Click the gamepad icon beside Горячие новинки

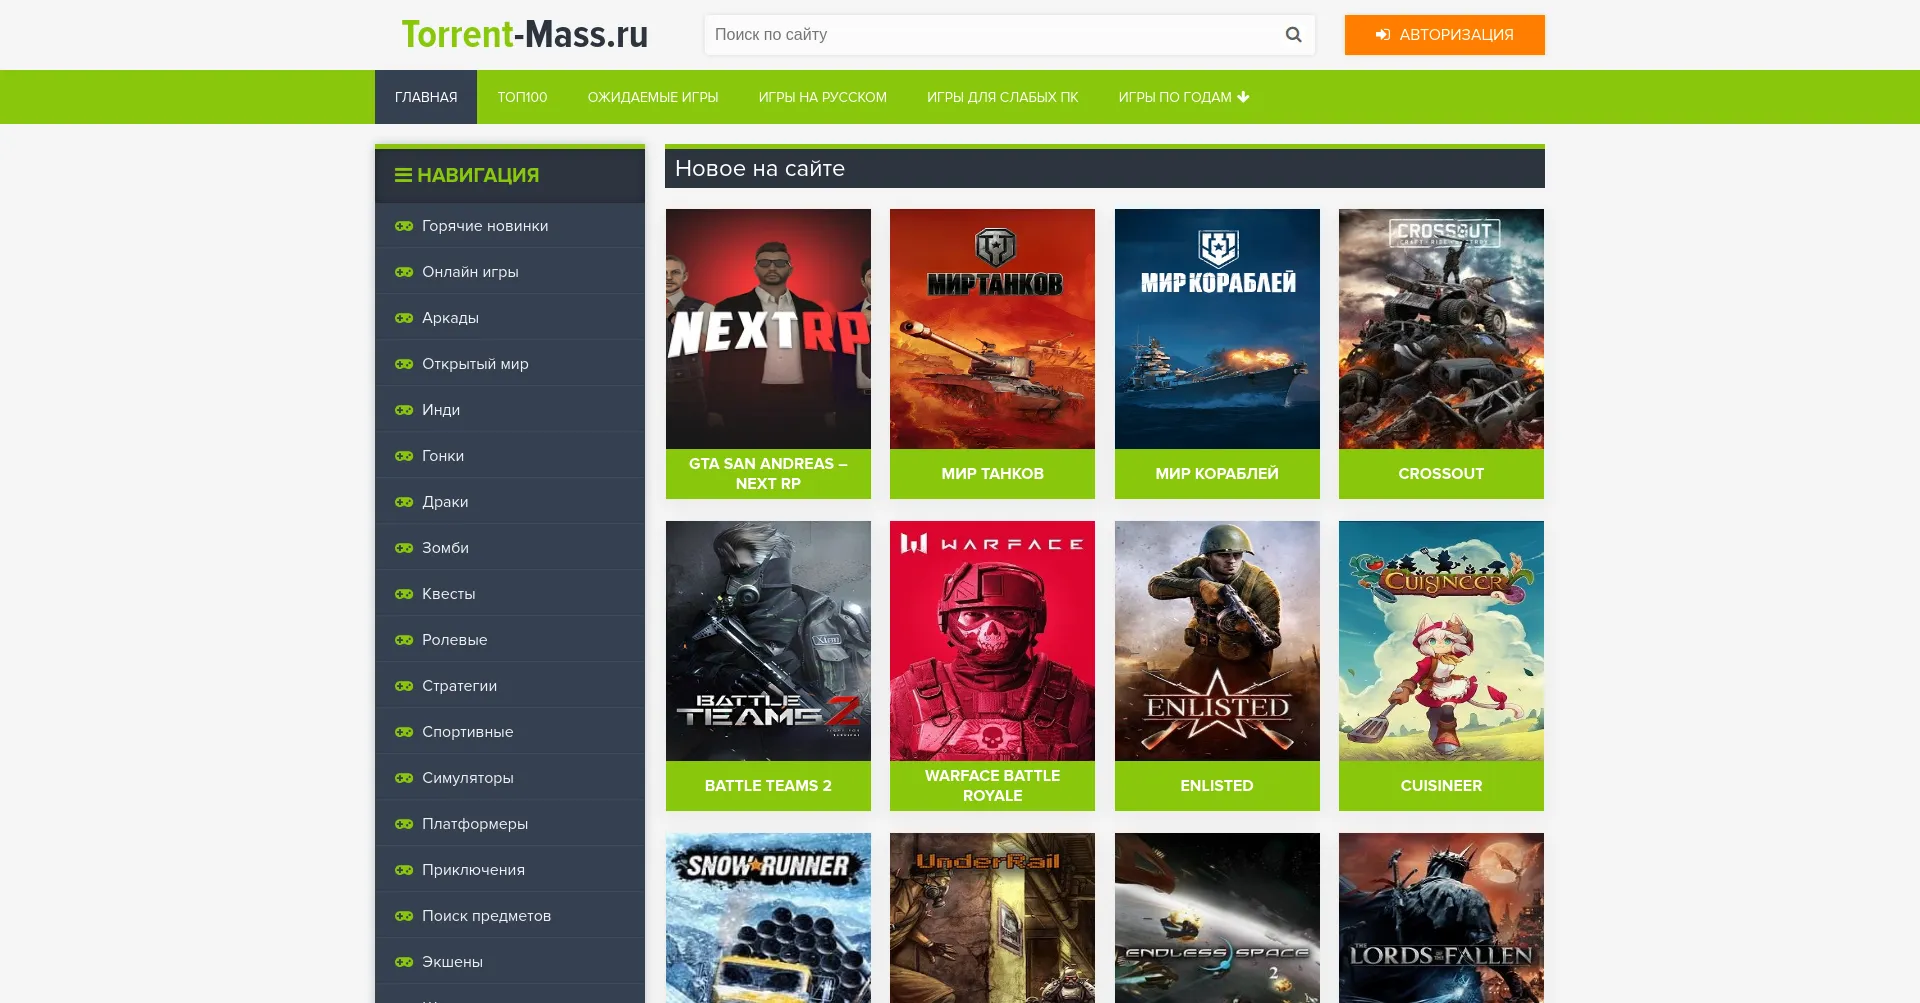tap(404, 226)
